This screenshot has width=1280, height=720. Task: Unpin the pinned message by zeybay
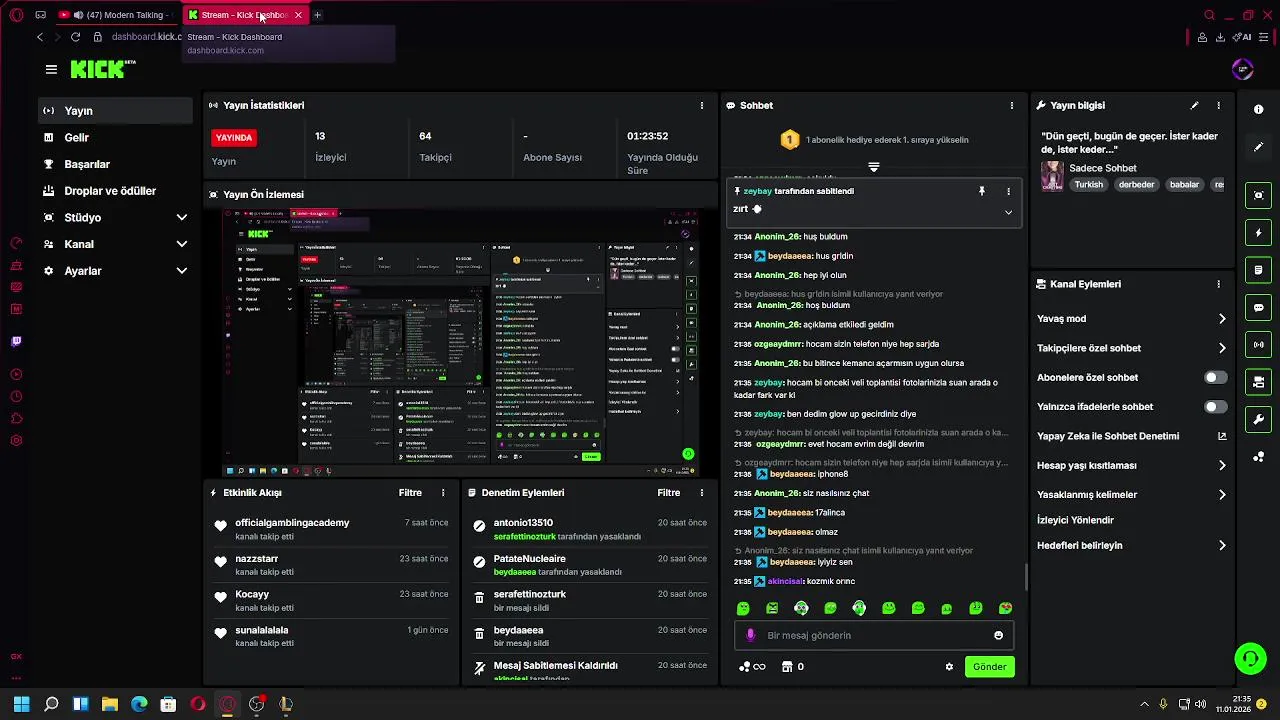982,191
